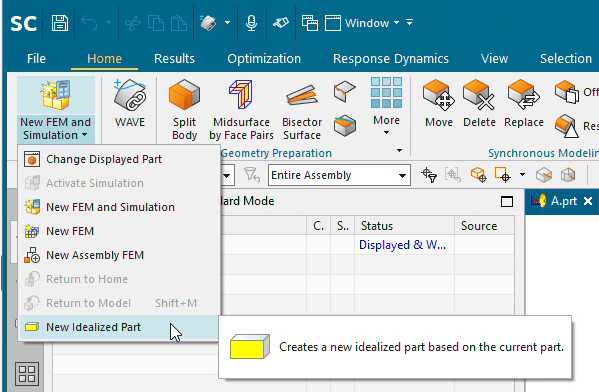599x392 pixels.
Task: Click the Paste clipboard icon
Action: tap(178, 23)
